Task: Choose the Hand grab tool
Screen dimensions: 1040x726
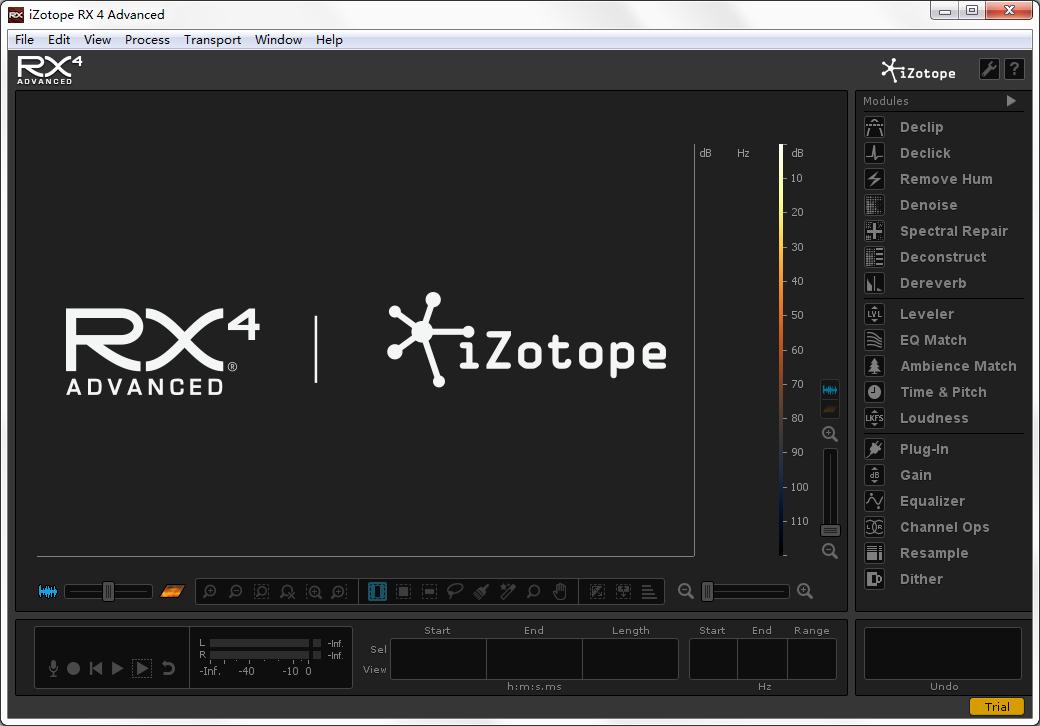Action: pos(560,591)
